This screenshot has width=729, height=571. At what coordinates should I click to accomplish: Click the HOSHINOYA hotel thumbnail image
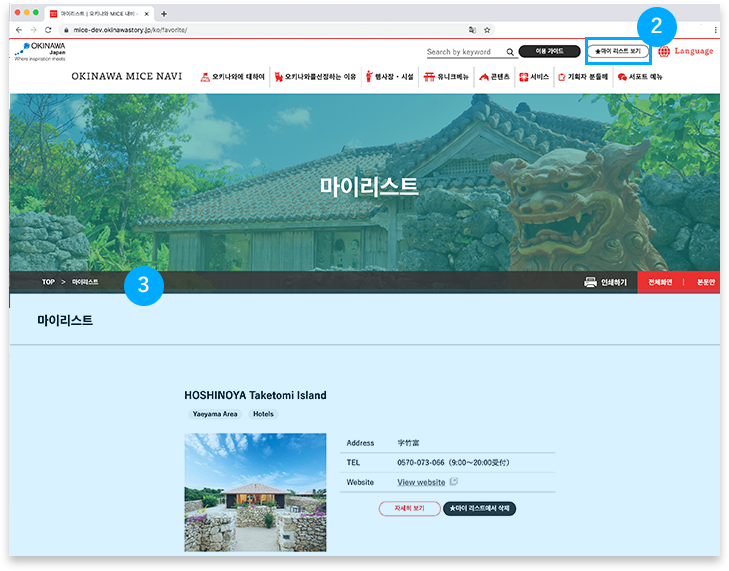pos(255,492)
